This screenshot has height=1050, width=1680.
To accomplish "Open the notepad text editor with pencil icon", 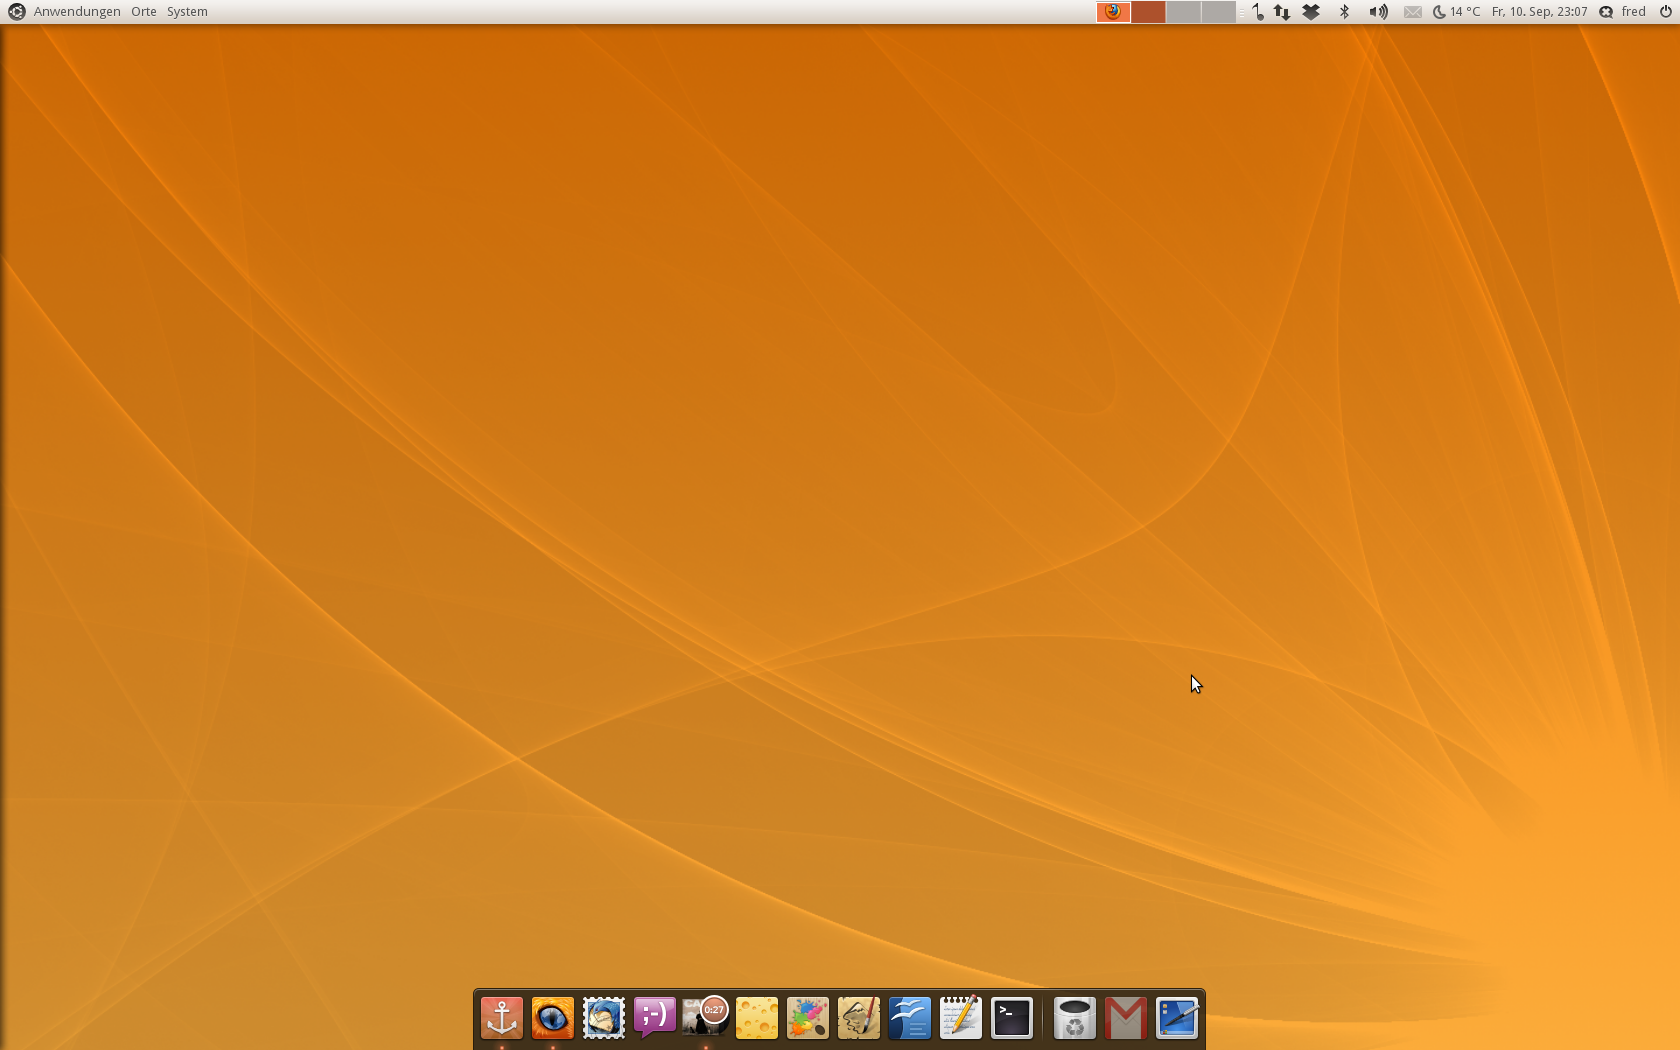I will [961, 1018].
